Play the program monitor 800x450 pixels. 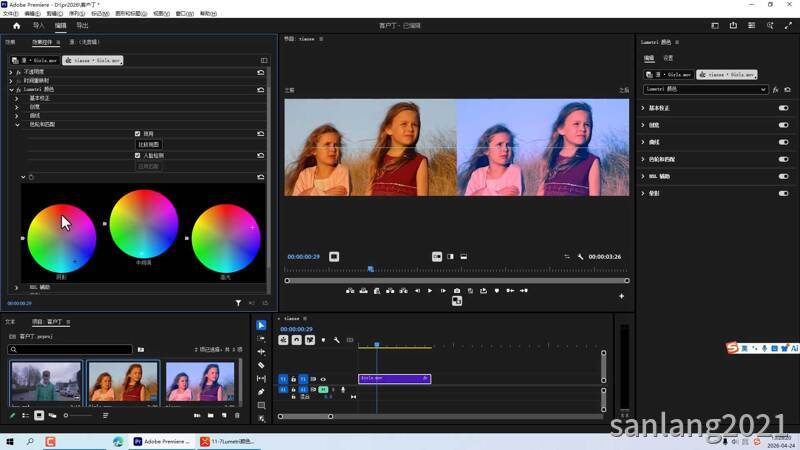tap(430, 291)
